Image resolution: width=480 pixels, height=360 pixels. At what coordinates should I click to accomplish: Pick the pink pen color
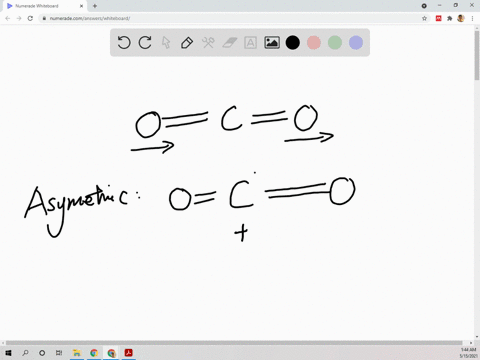[x=314, y=43]
